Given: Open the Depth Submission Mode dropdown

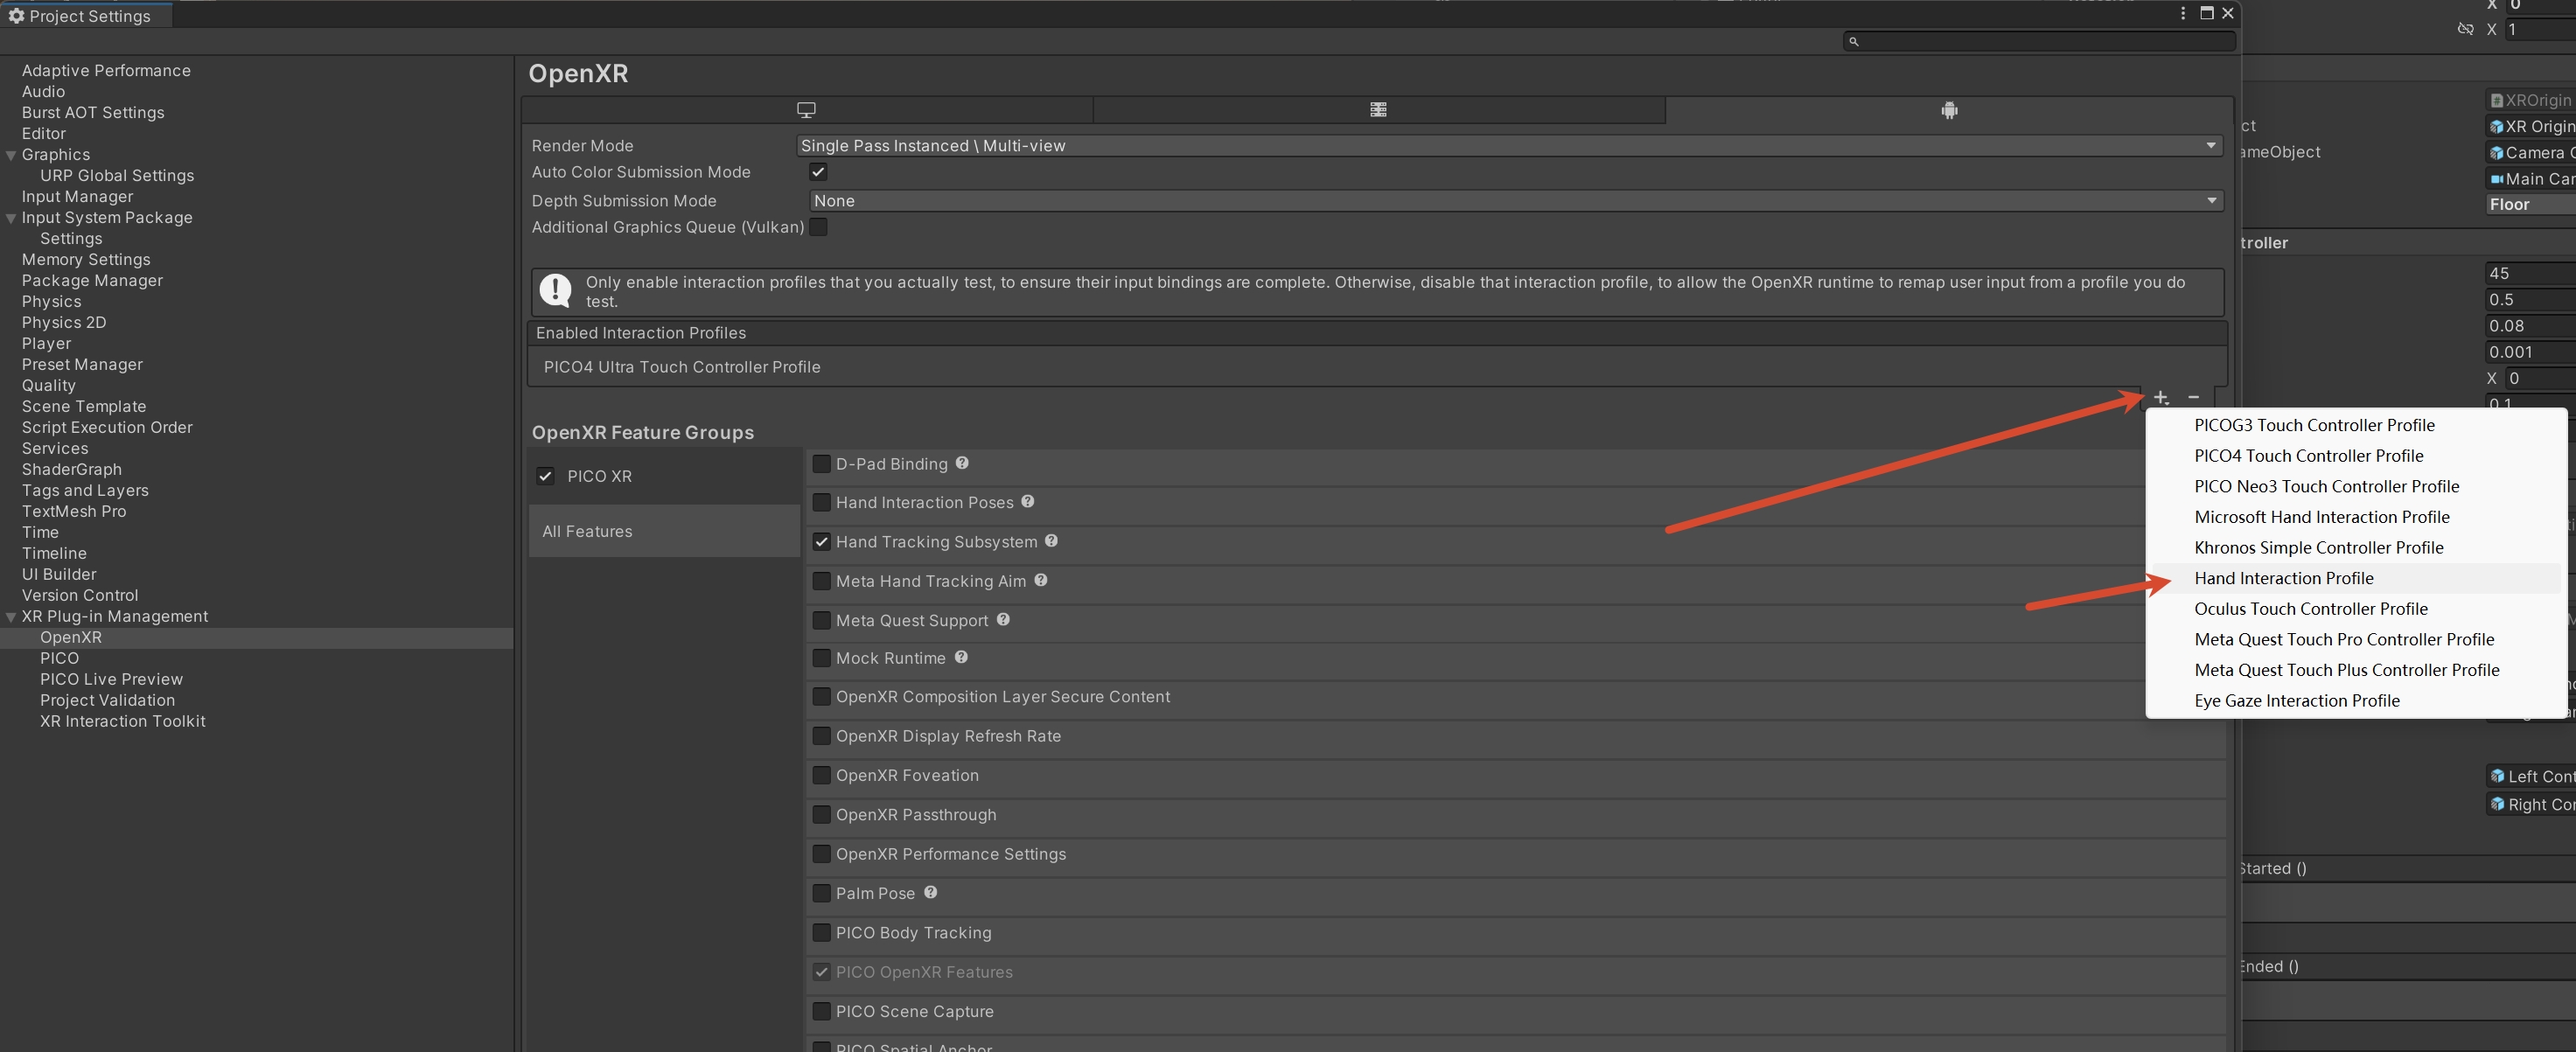Looking at the screenshot, I should tap(1516, 201).
